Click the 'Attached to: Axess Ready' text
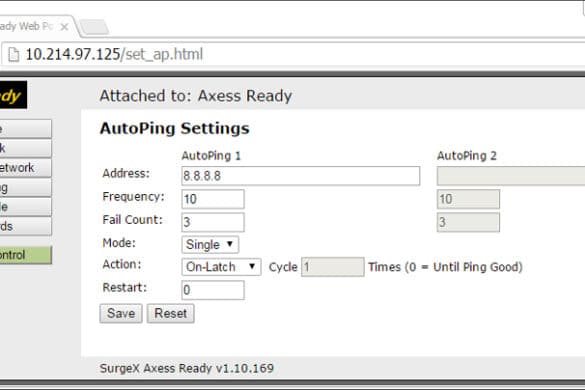Viewport: 585px width, 390px height. point(195,96)
